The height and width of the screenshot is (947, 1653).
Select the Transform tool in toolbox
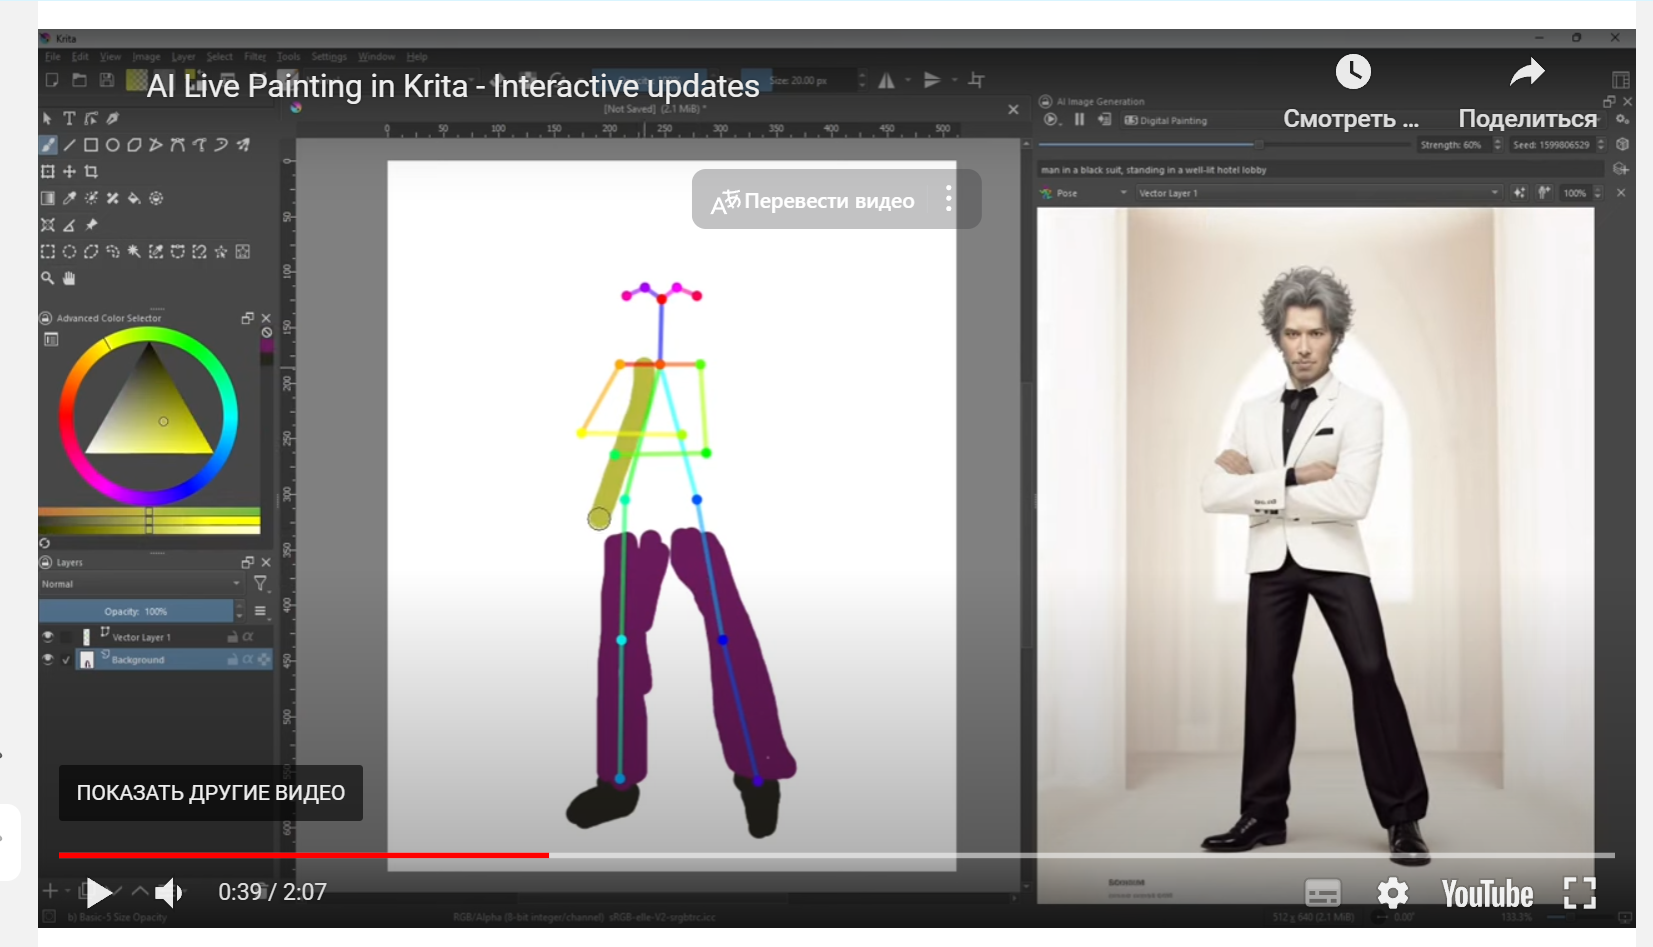tap(48, 171)
